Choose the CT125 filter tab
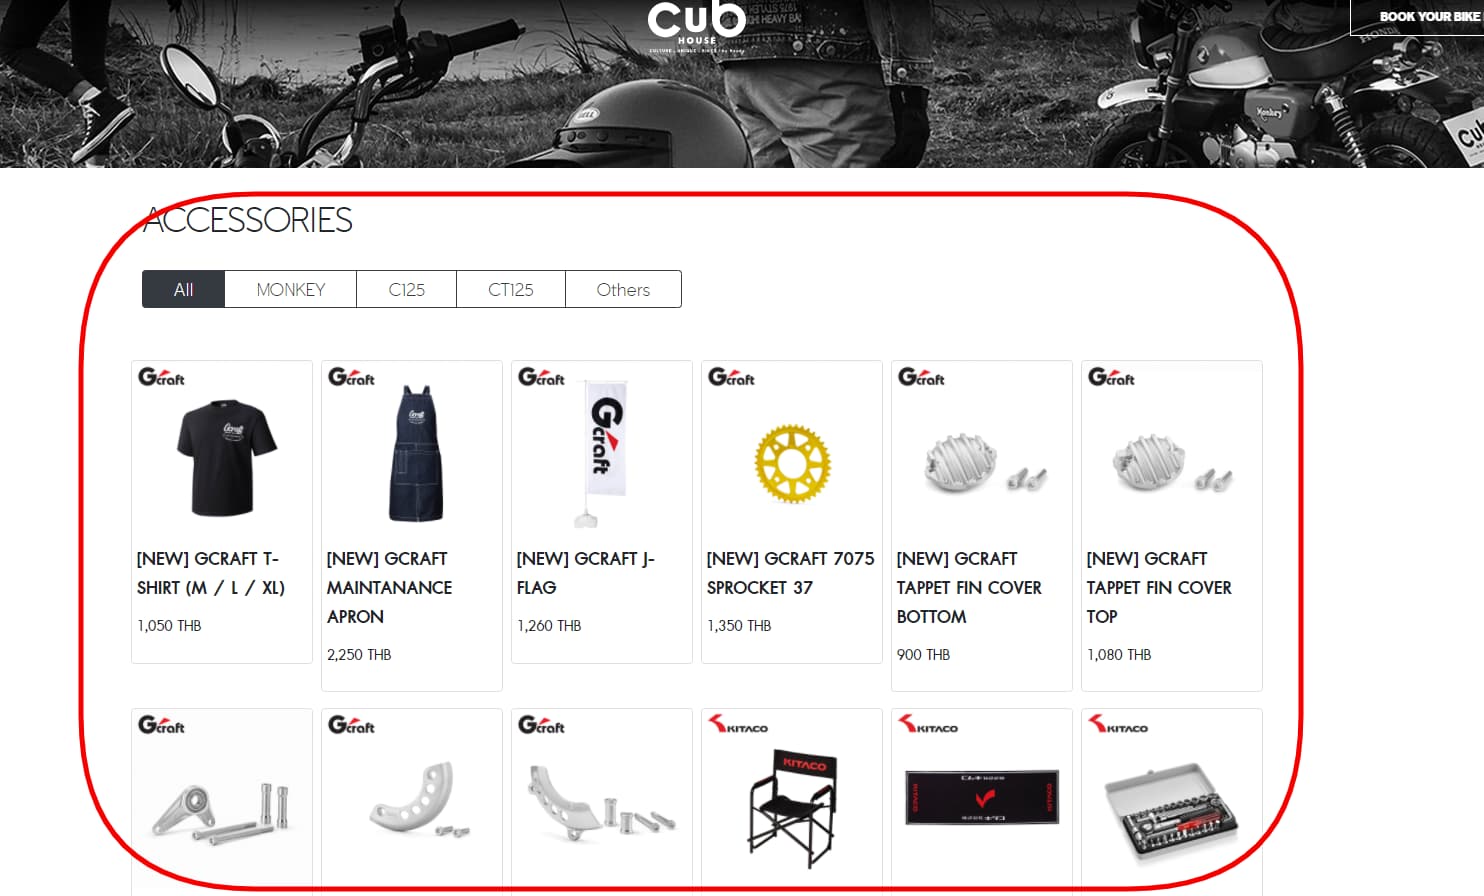The height and width of the screenshot is (896, 1484). (x=511, y=289)
